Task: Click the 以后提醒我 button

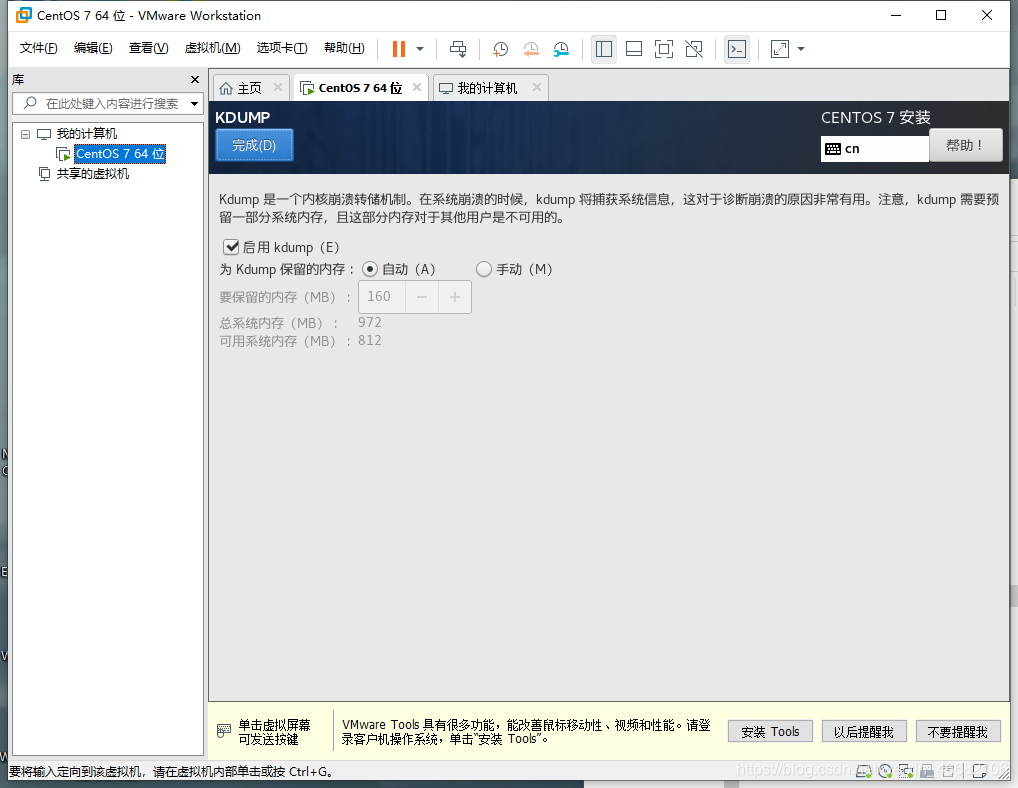Action: point(863,732)
